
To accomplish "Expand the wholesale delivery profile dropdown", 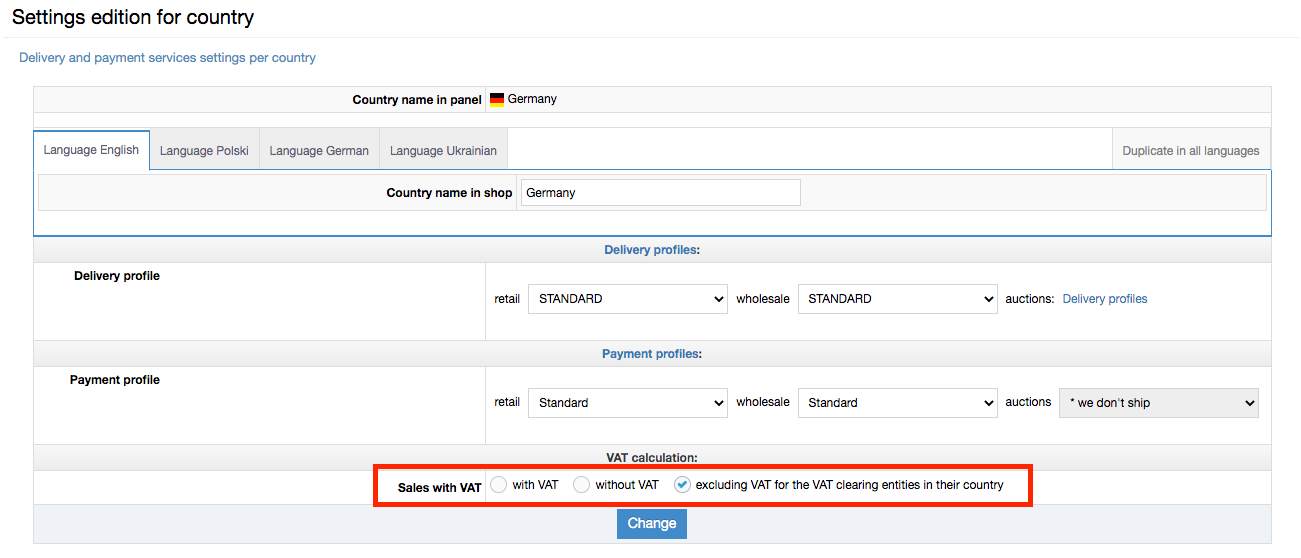I will click(897, 299).
